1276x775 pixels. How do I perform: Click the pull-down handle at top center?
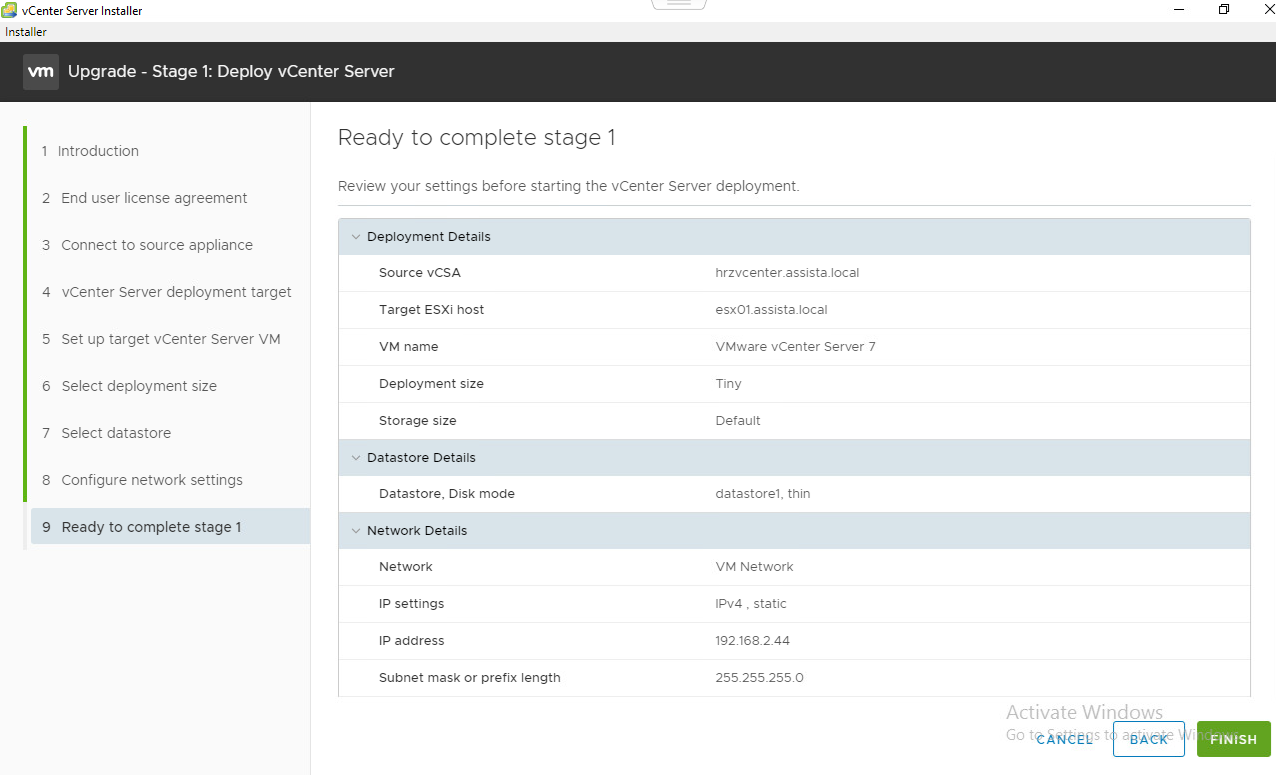(679, 4)
